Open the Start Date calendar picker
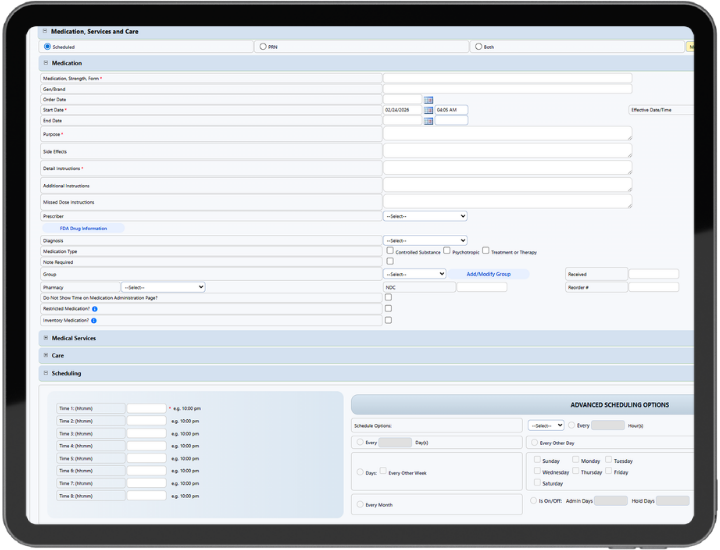Screen dimensions: 720x550 click(x=428, y=110)
